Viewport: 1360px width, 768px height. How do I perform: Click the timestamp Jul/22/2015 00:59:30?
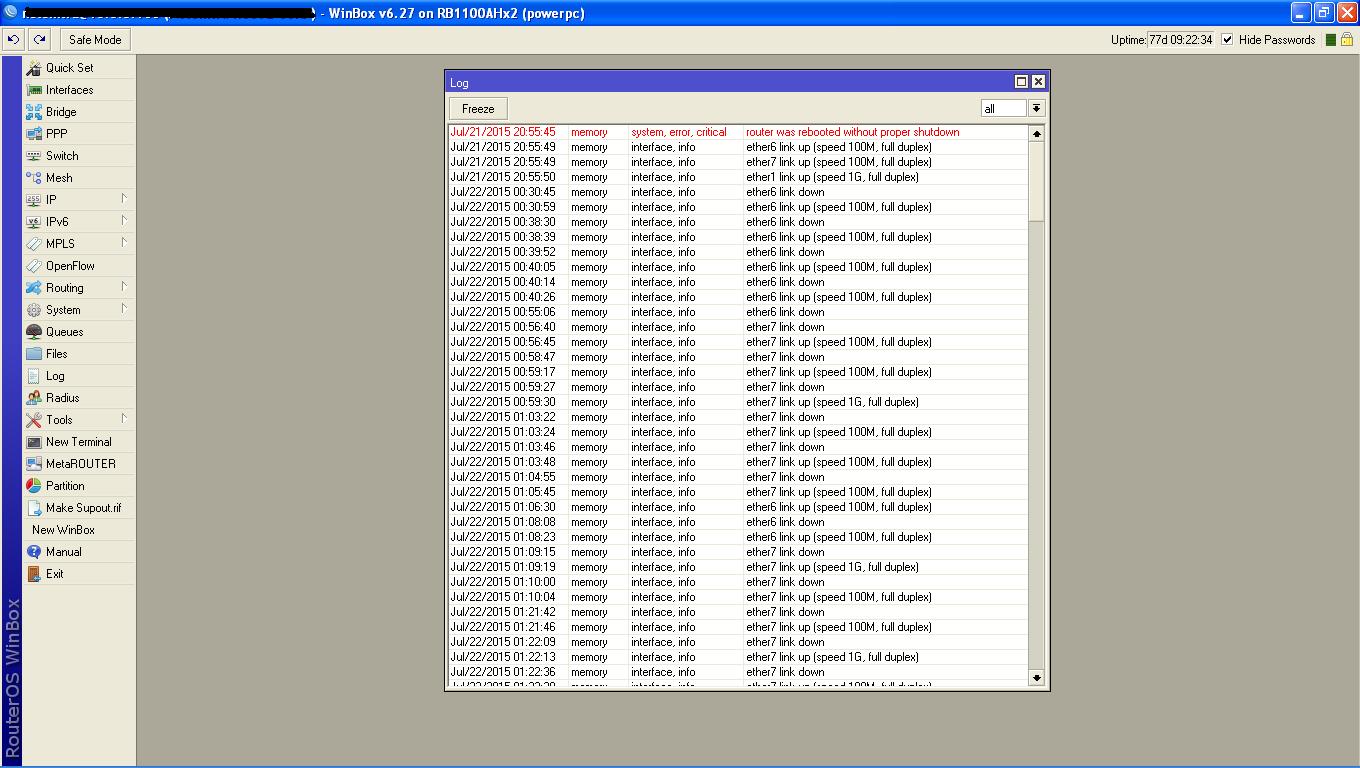(503, 402)
